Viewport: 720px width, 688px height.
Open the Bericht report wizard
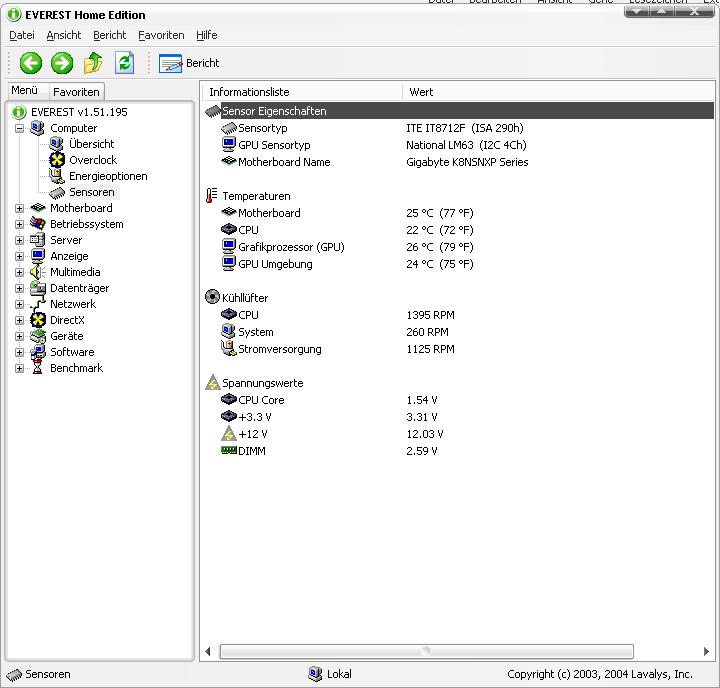189,63
